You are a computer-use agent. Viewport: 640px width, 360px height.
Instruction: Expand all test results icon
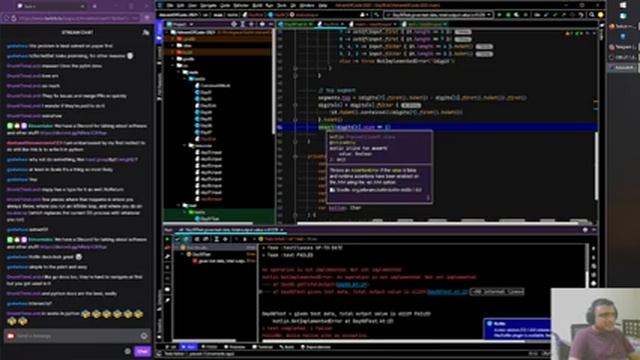(x=216, y=239)
